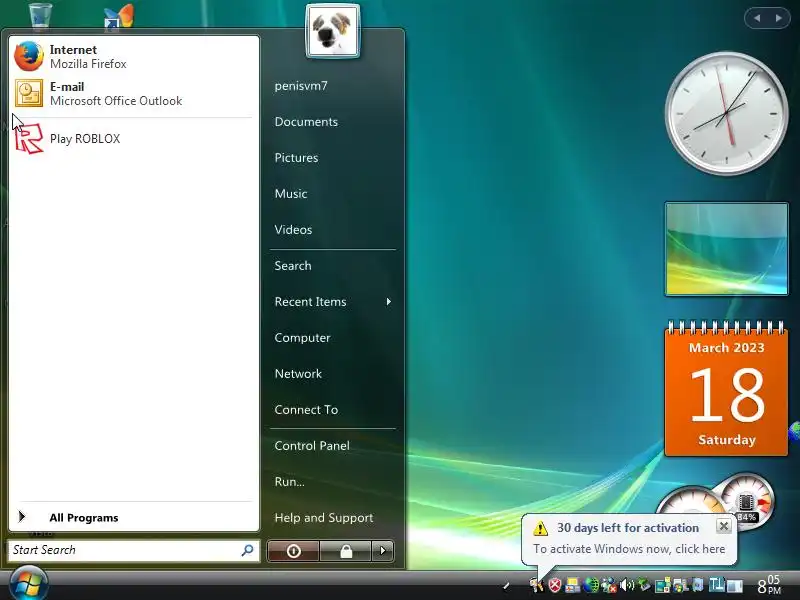Click the TL tray icon
The image size is (800, 600).
point(716,584)
